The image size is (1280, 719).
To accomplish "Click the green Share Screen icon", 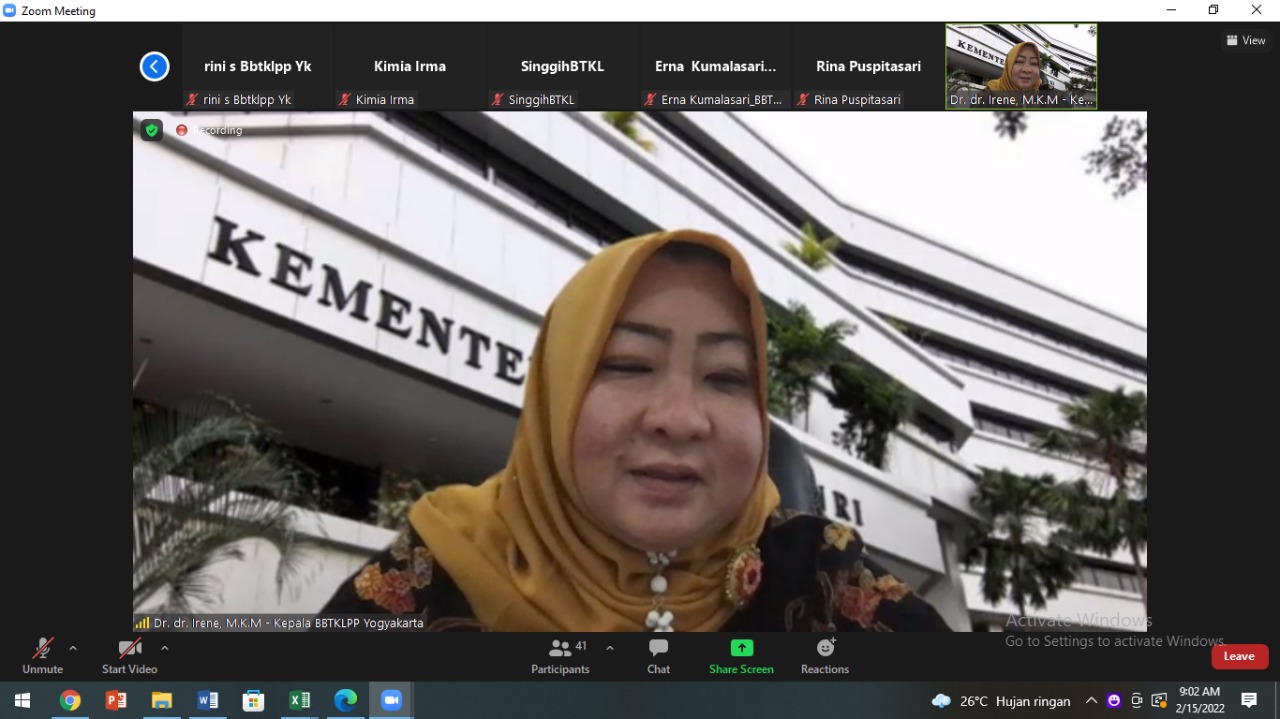I will tap(741, 648).
